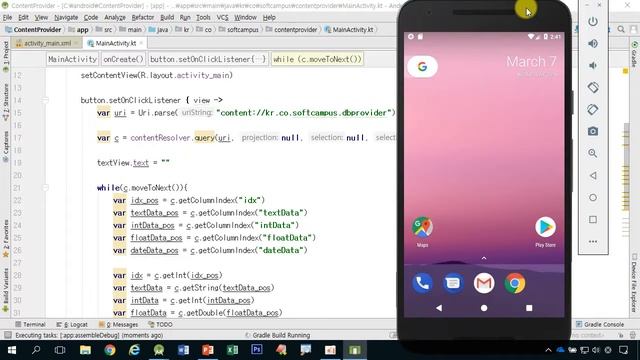Click emulator toolbar Overview square icon
Image resolution: width=640 pixels, height=360 pixels.
[x=593, y=220]
